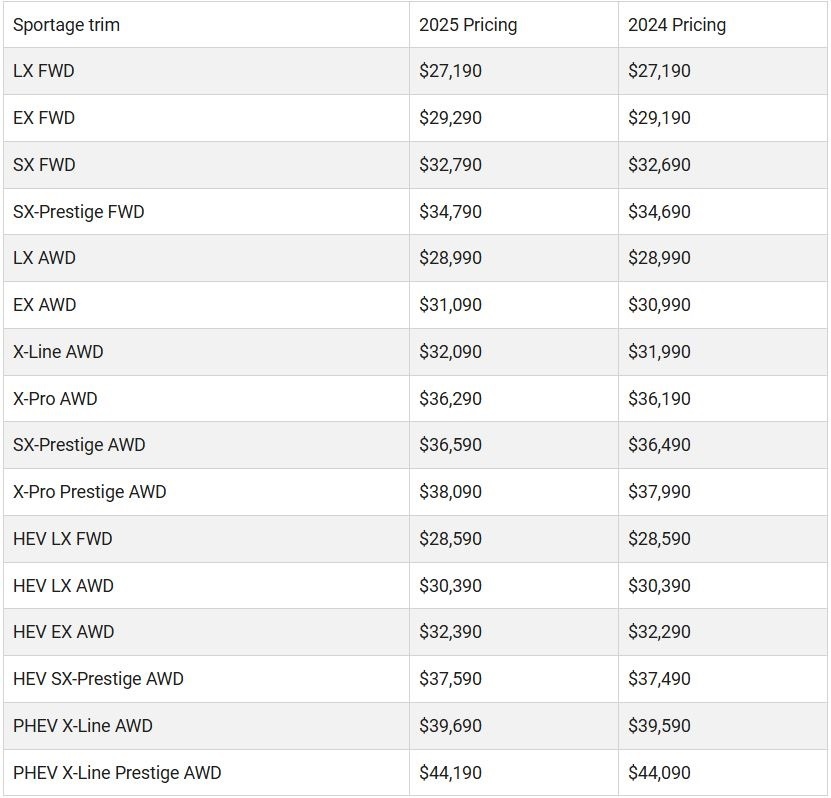
Task: Click the PHEV X-Line Prestige AWD label
Action: pyautogui.click(x=117, y=773)
